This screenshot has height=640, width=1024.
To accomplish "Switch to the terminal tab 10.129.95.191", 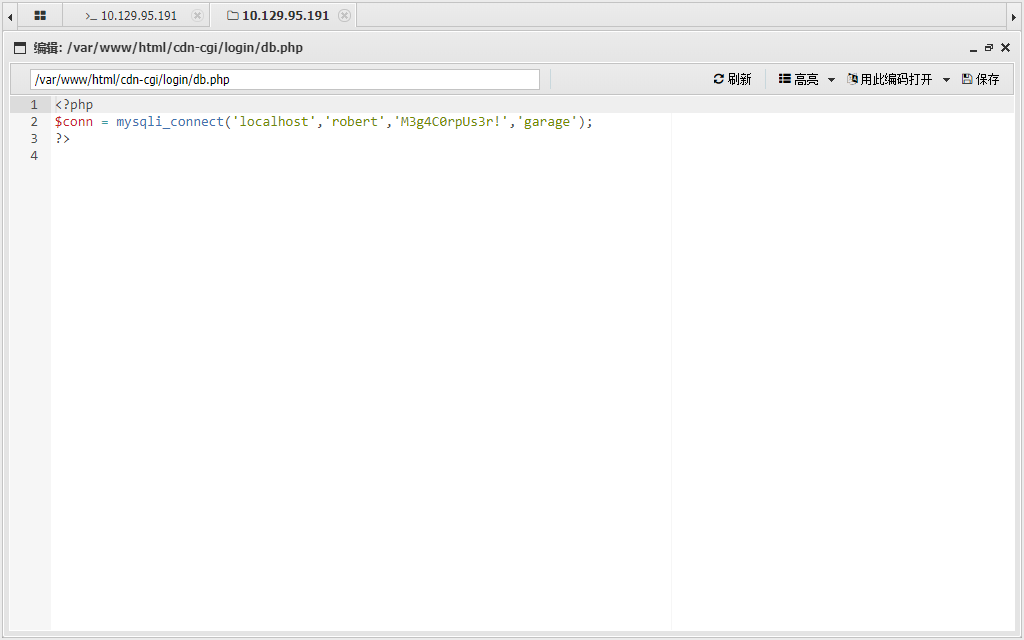I will pyautogui.click(x=138, y=15).
